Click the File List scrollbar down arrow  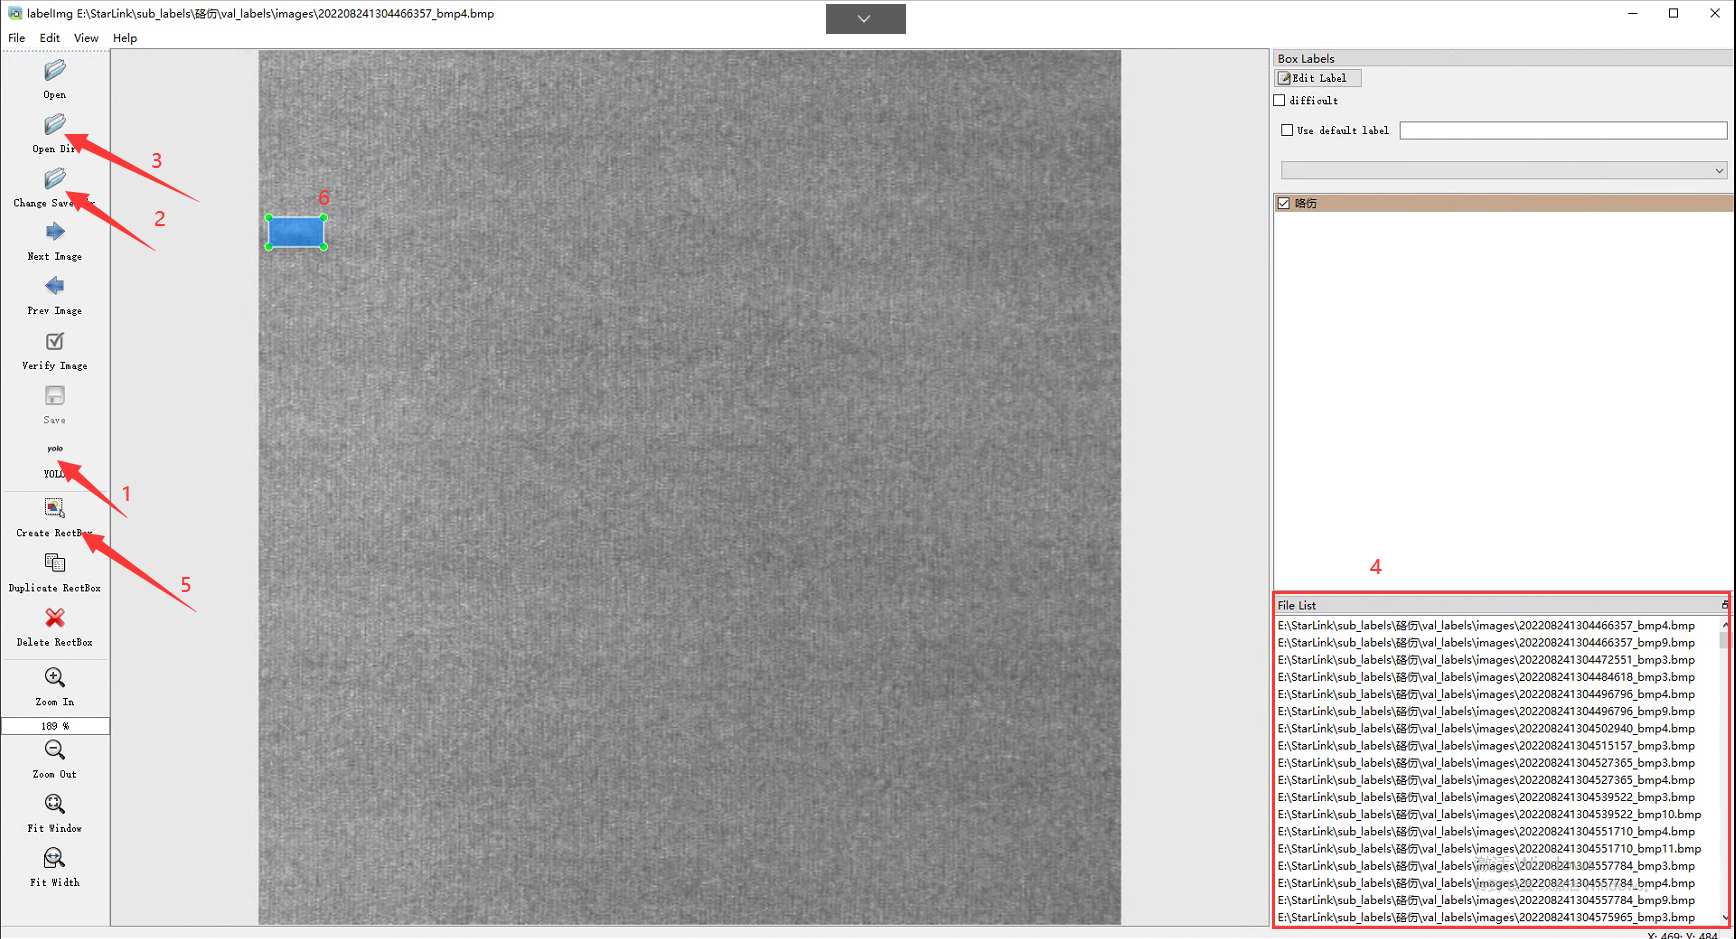(x=1725, y=917)
